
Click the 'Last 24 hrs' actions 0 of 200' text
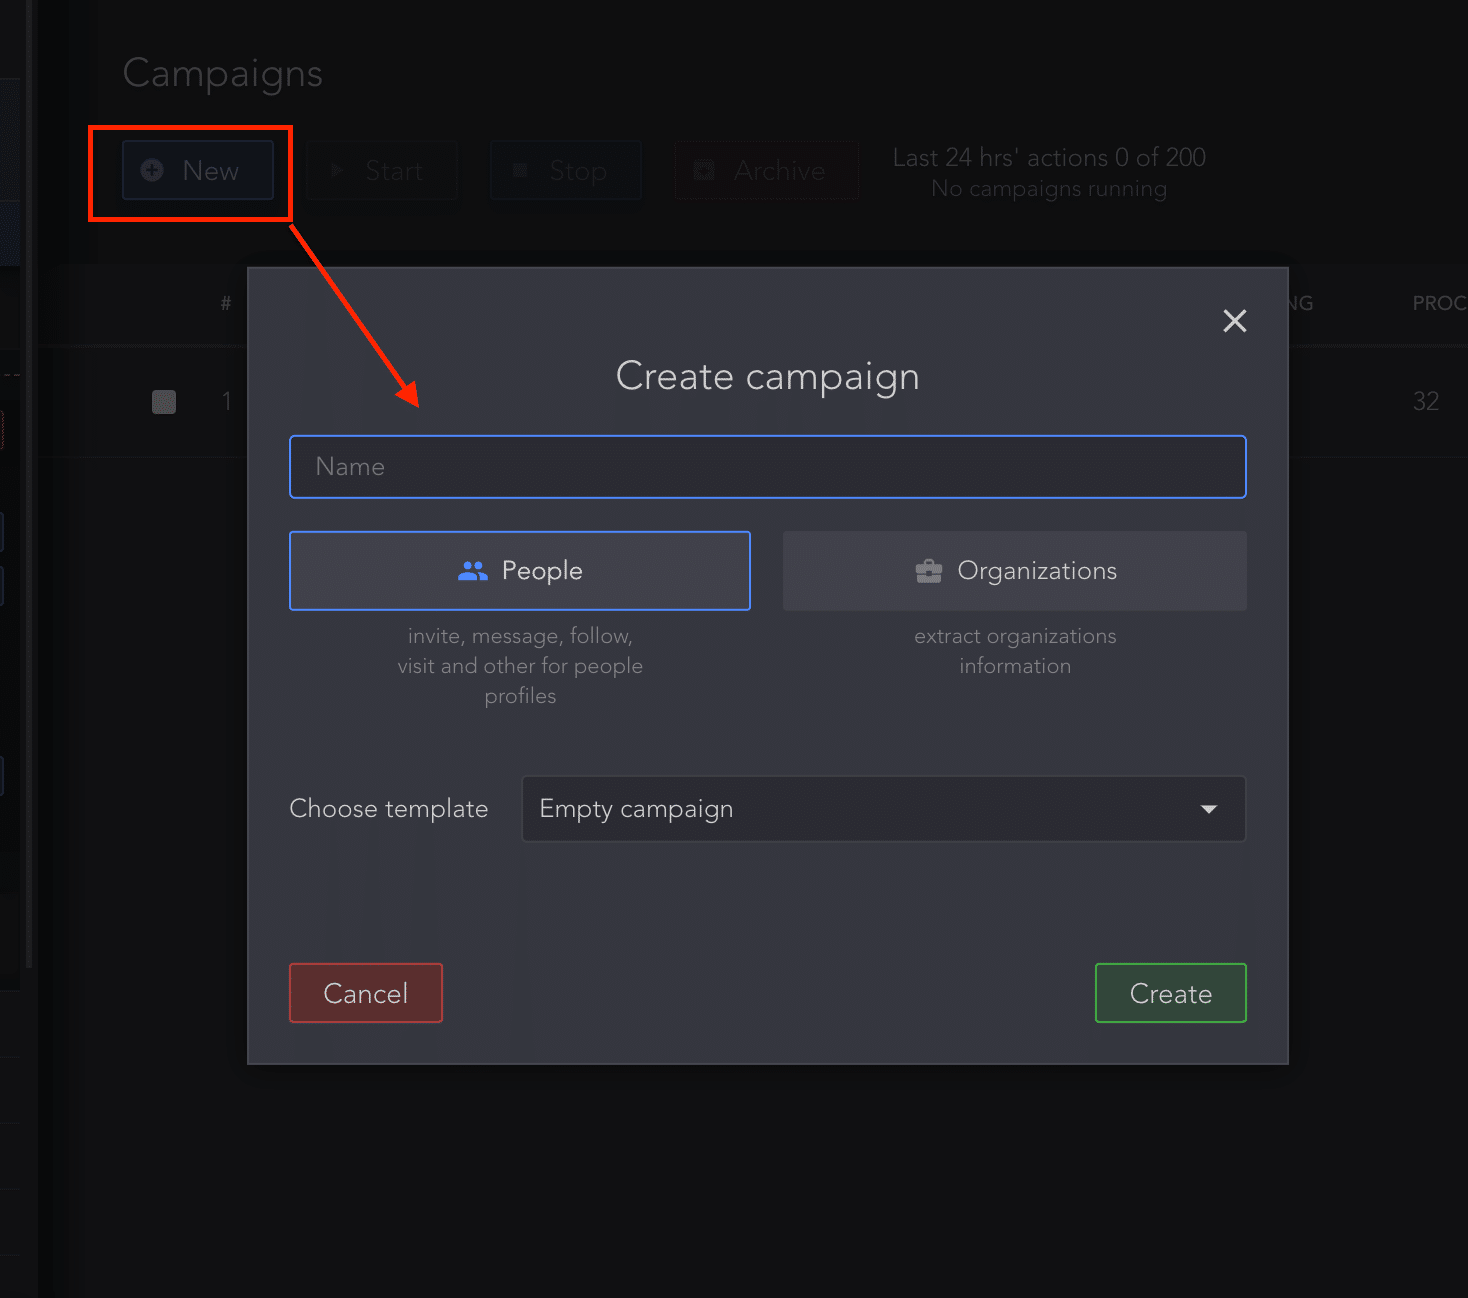1049,158
